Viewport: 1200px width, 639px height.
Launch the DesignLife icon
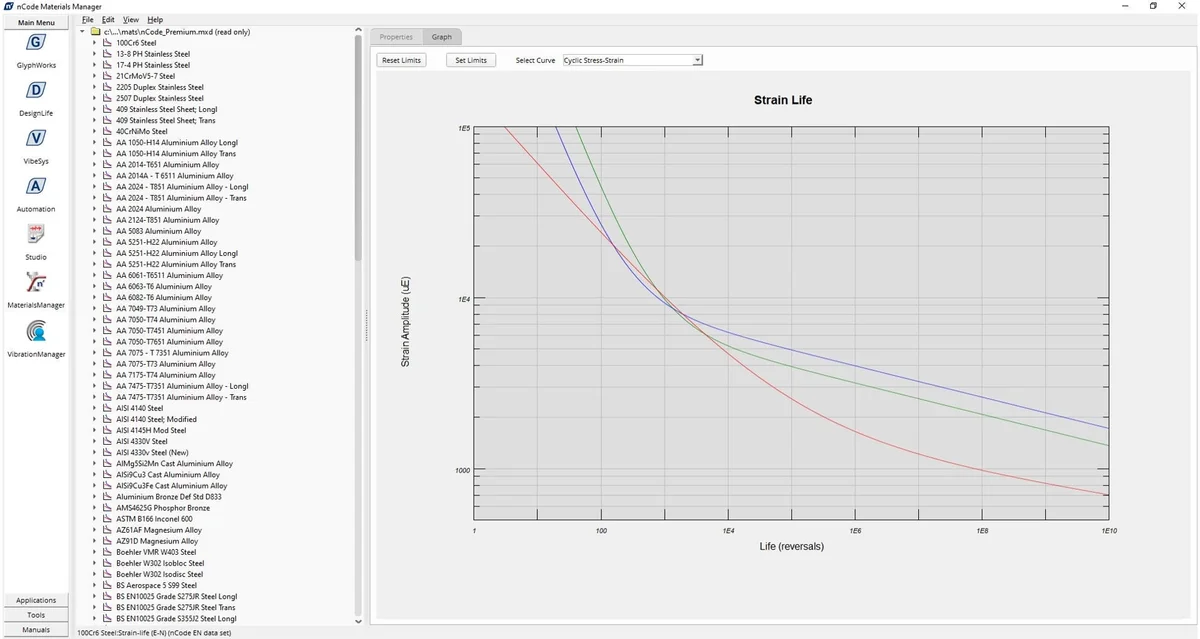[x=36, y=91]
